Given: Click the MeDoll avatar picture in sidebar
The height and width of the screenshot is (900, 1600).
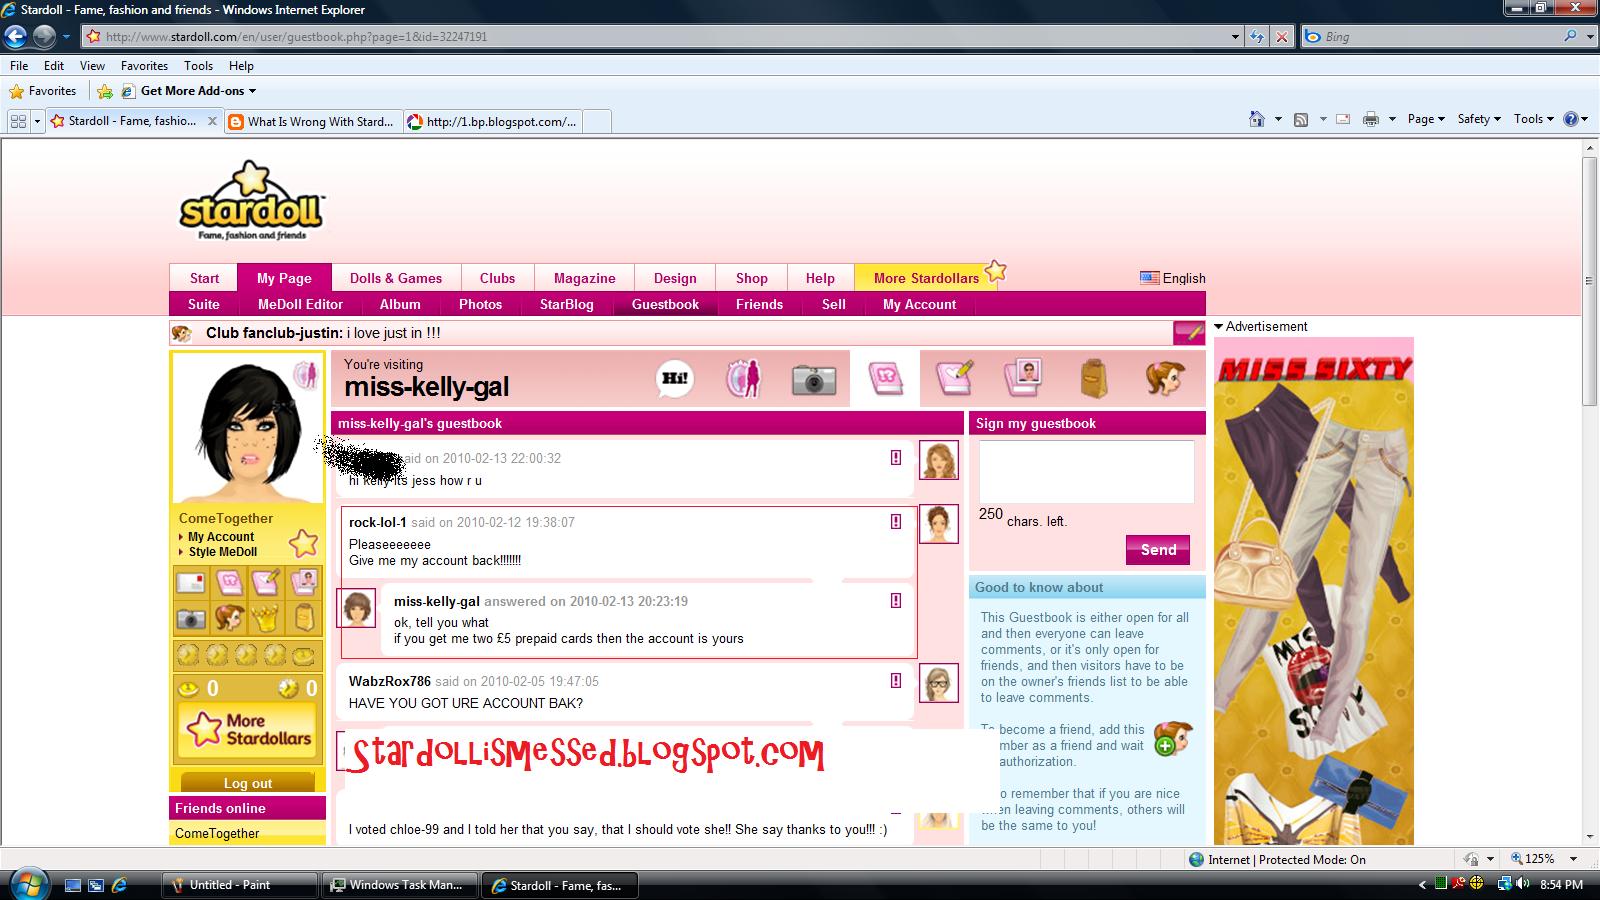Looking at the screenshot, I should point(247,428).
